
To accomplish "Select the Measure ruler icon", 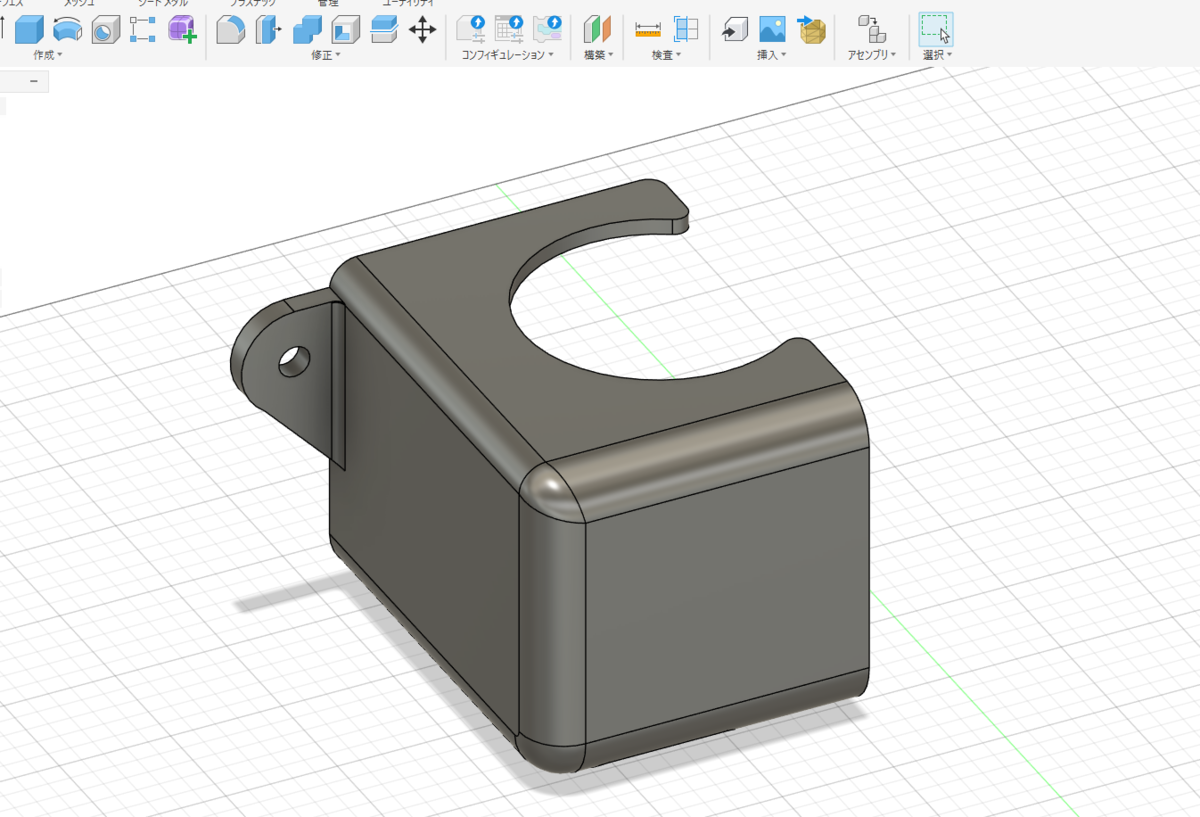I will pos(648,30).
